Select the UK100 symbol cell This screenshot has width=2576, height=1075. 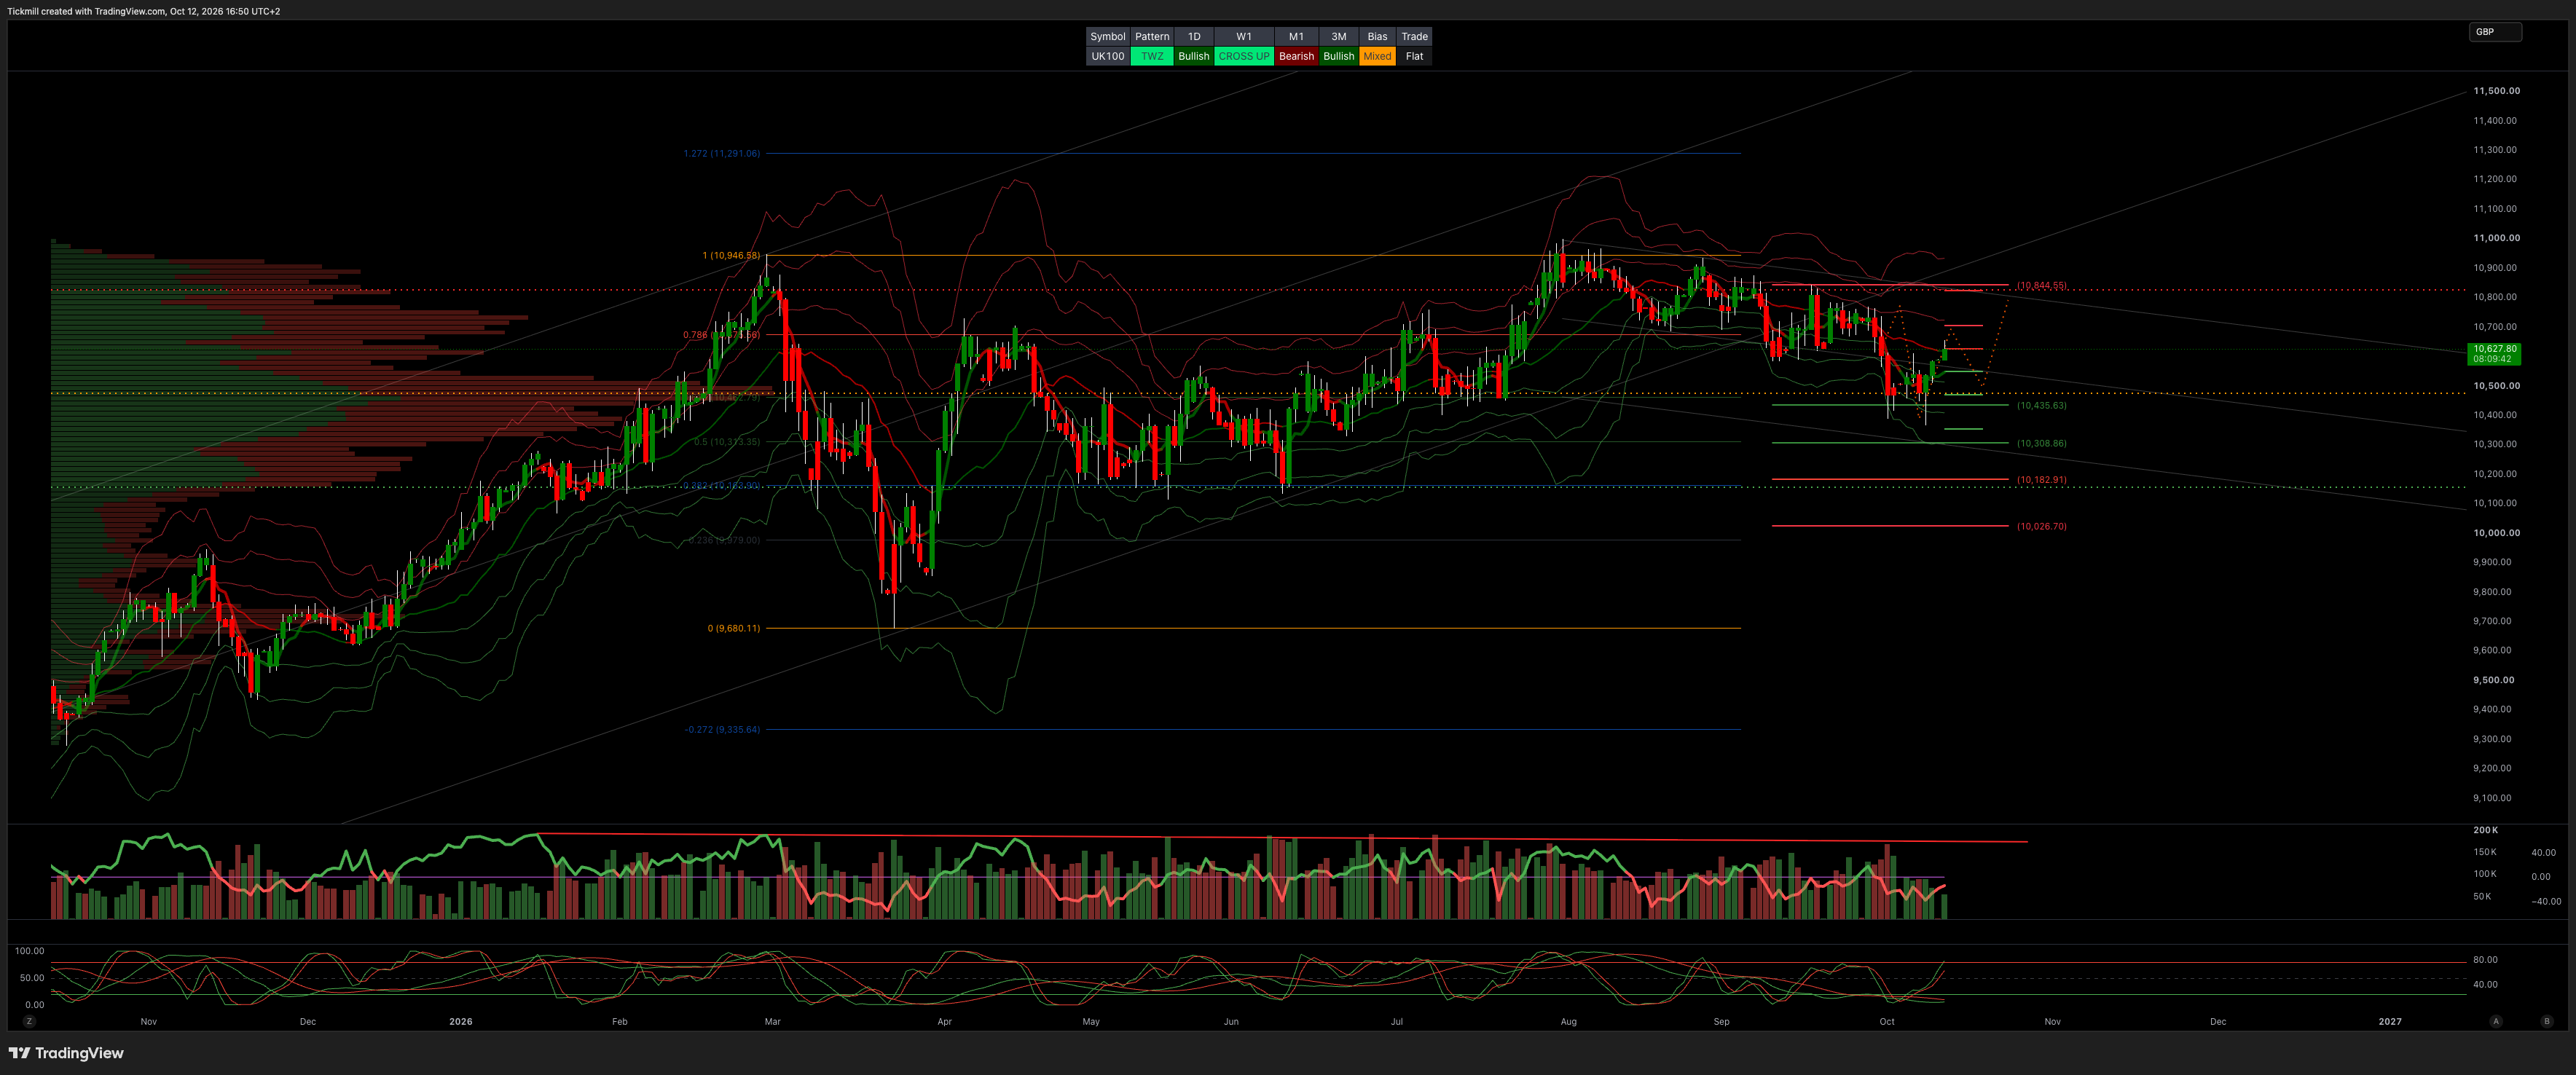[1107, 56]
